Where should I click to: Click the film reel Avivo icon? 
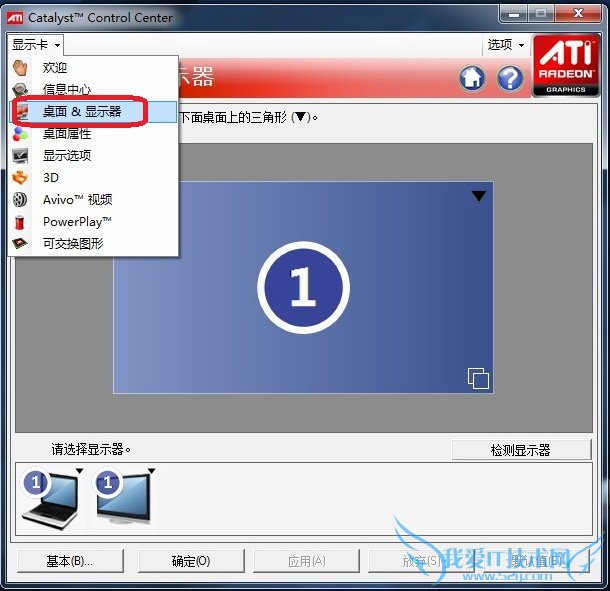(x=20, y=200)
